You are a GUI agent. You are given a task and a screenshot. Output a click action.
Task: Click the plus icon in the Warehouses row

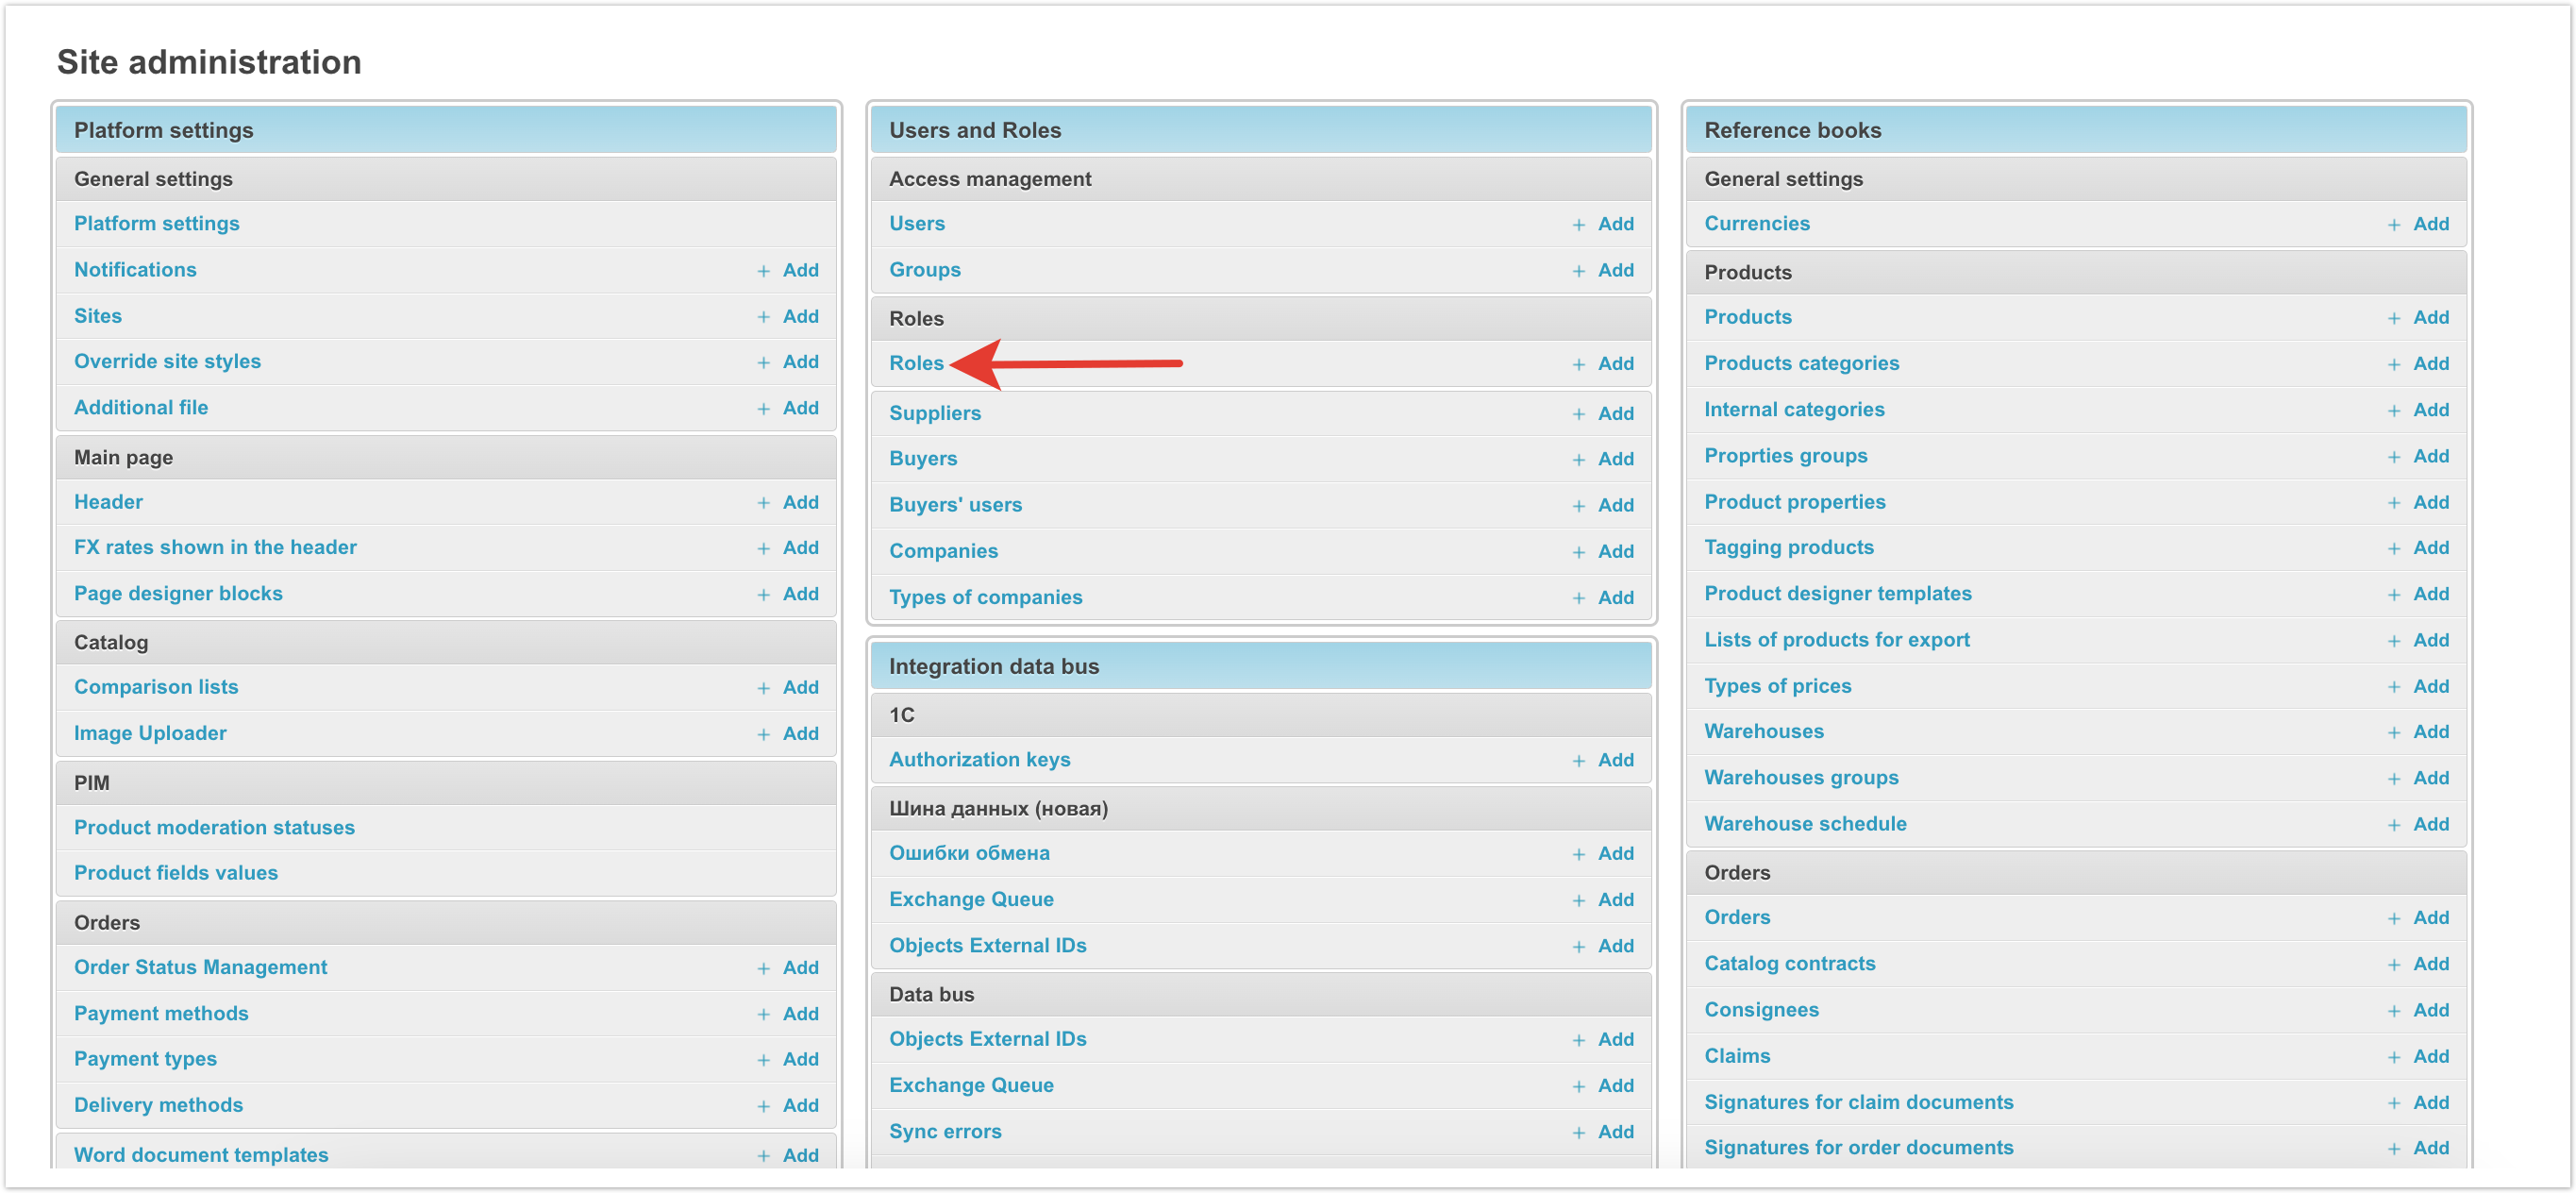(2393, 732)
